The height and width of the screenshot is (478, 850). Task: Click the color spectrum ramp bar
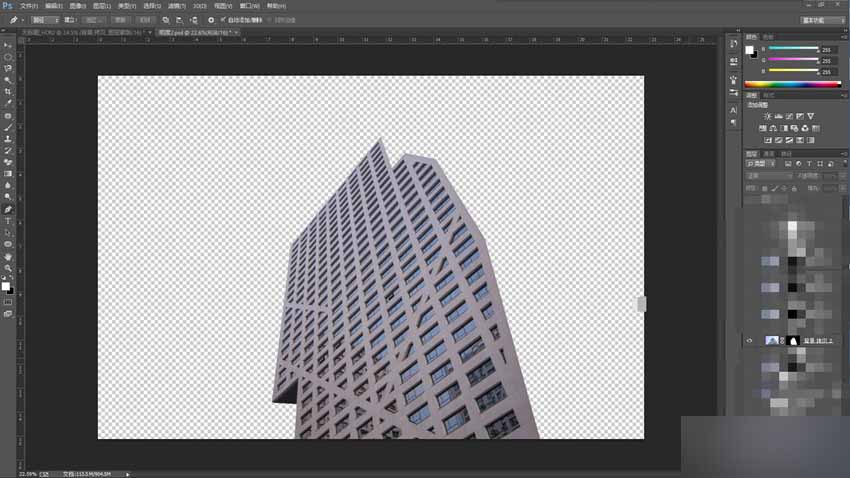(x=793, y=84)
